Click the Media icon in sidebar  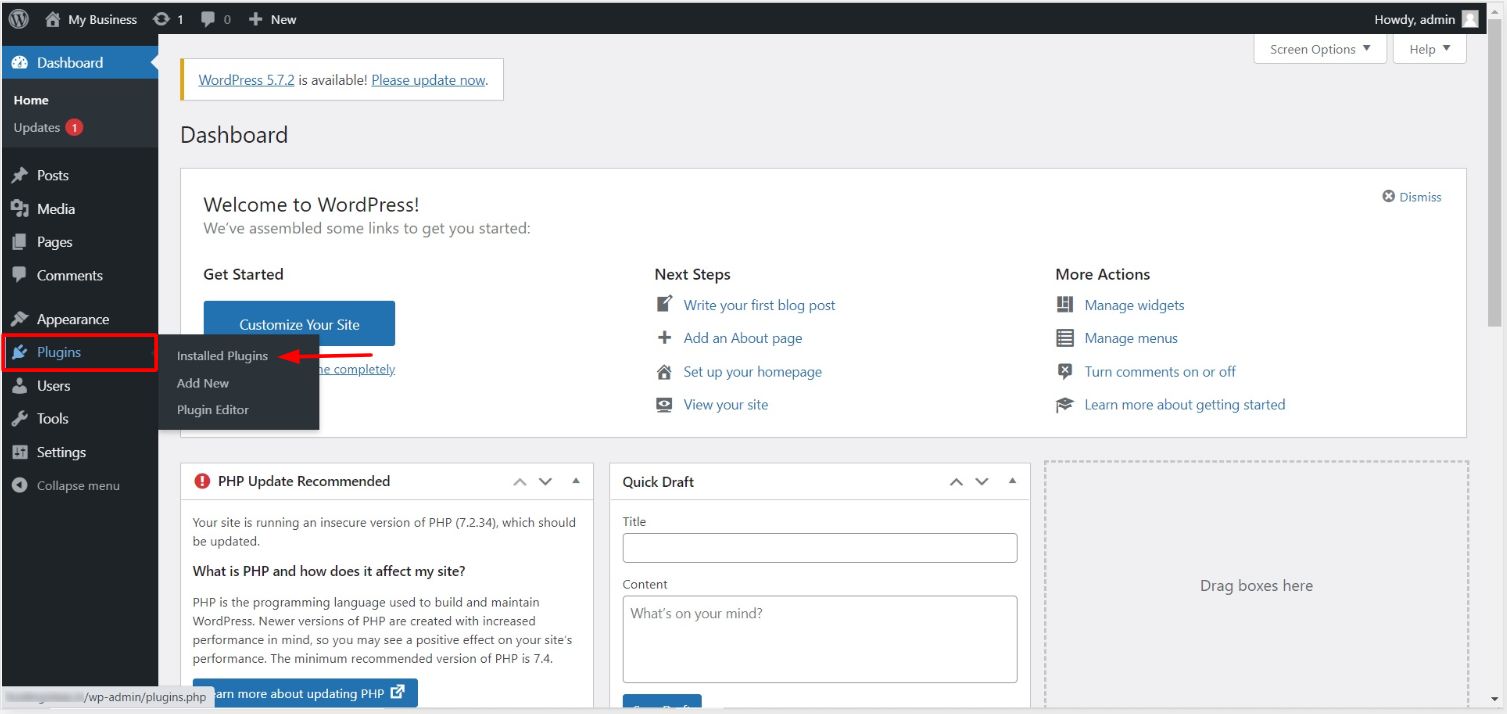pos(20,209)
